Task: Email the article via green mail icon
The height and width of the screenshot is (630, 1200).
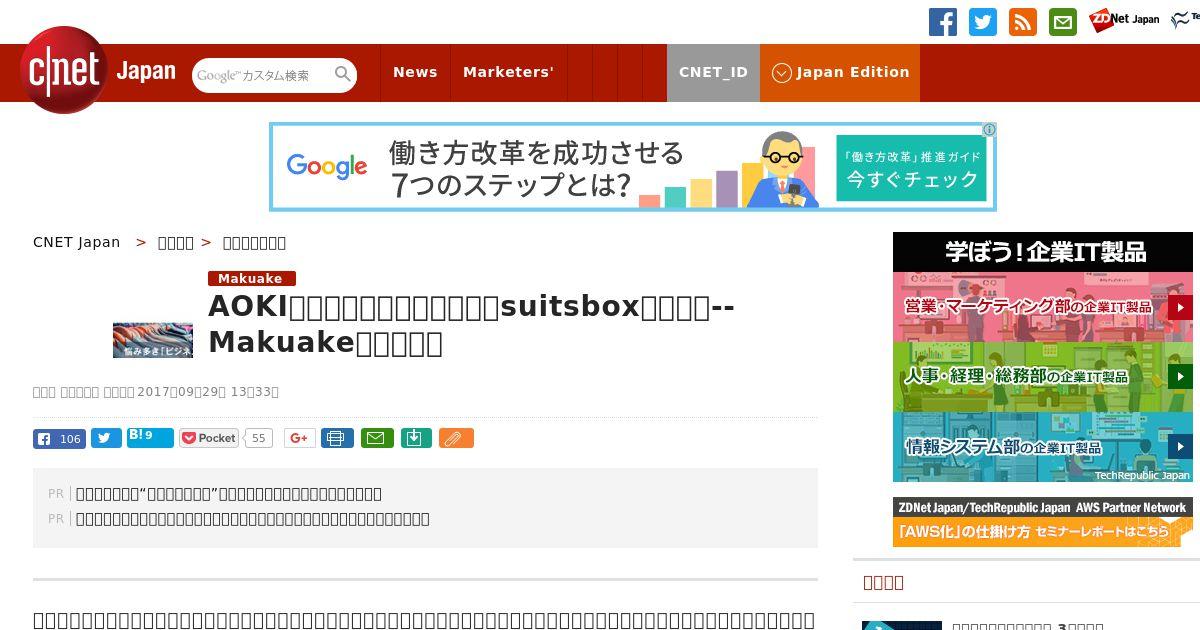Action: 377,438
